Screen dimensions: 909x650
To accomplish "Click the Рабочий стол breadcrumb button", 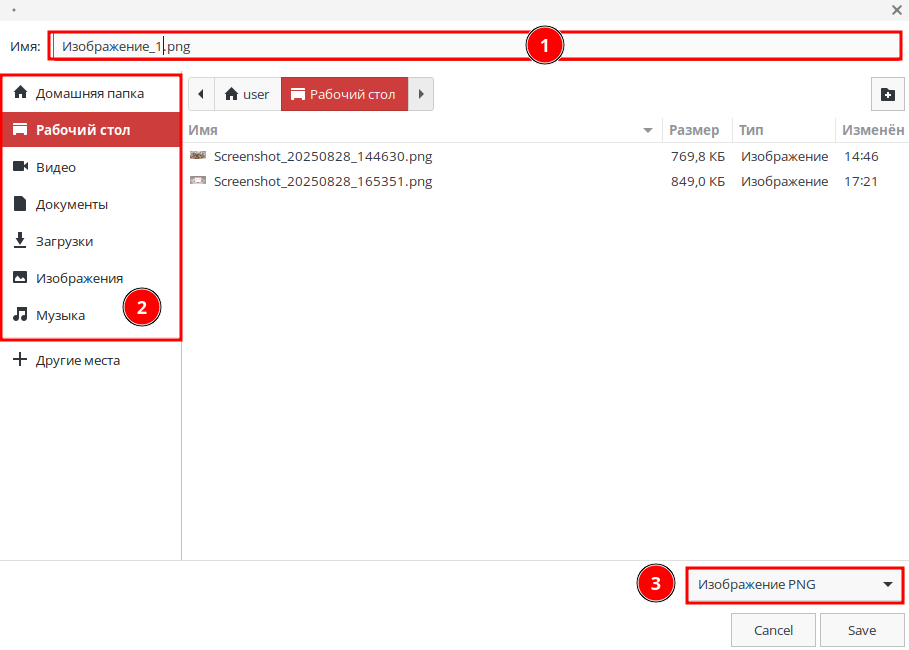I will [x=344, y=94].
